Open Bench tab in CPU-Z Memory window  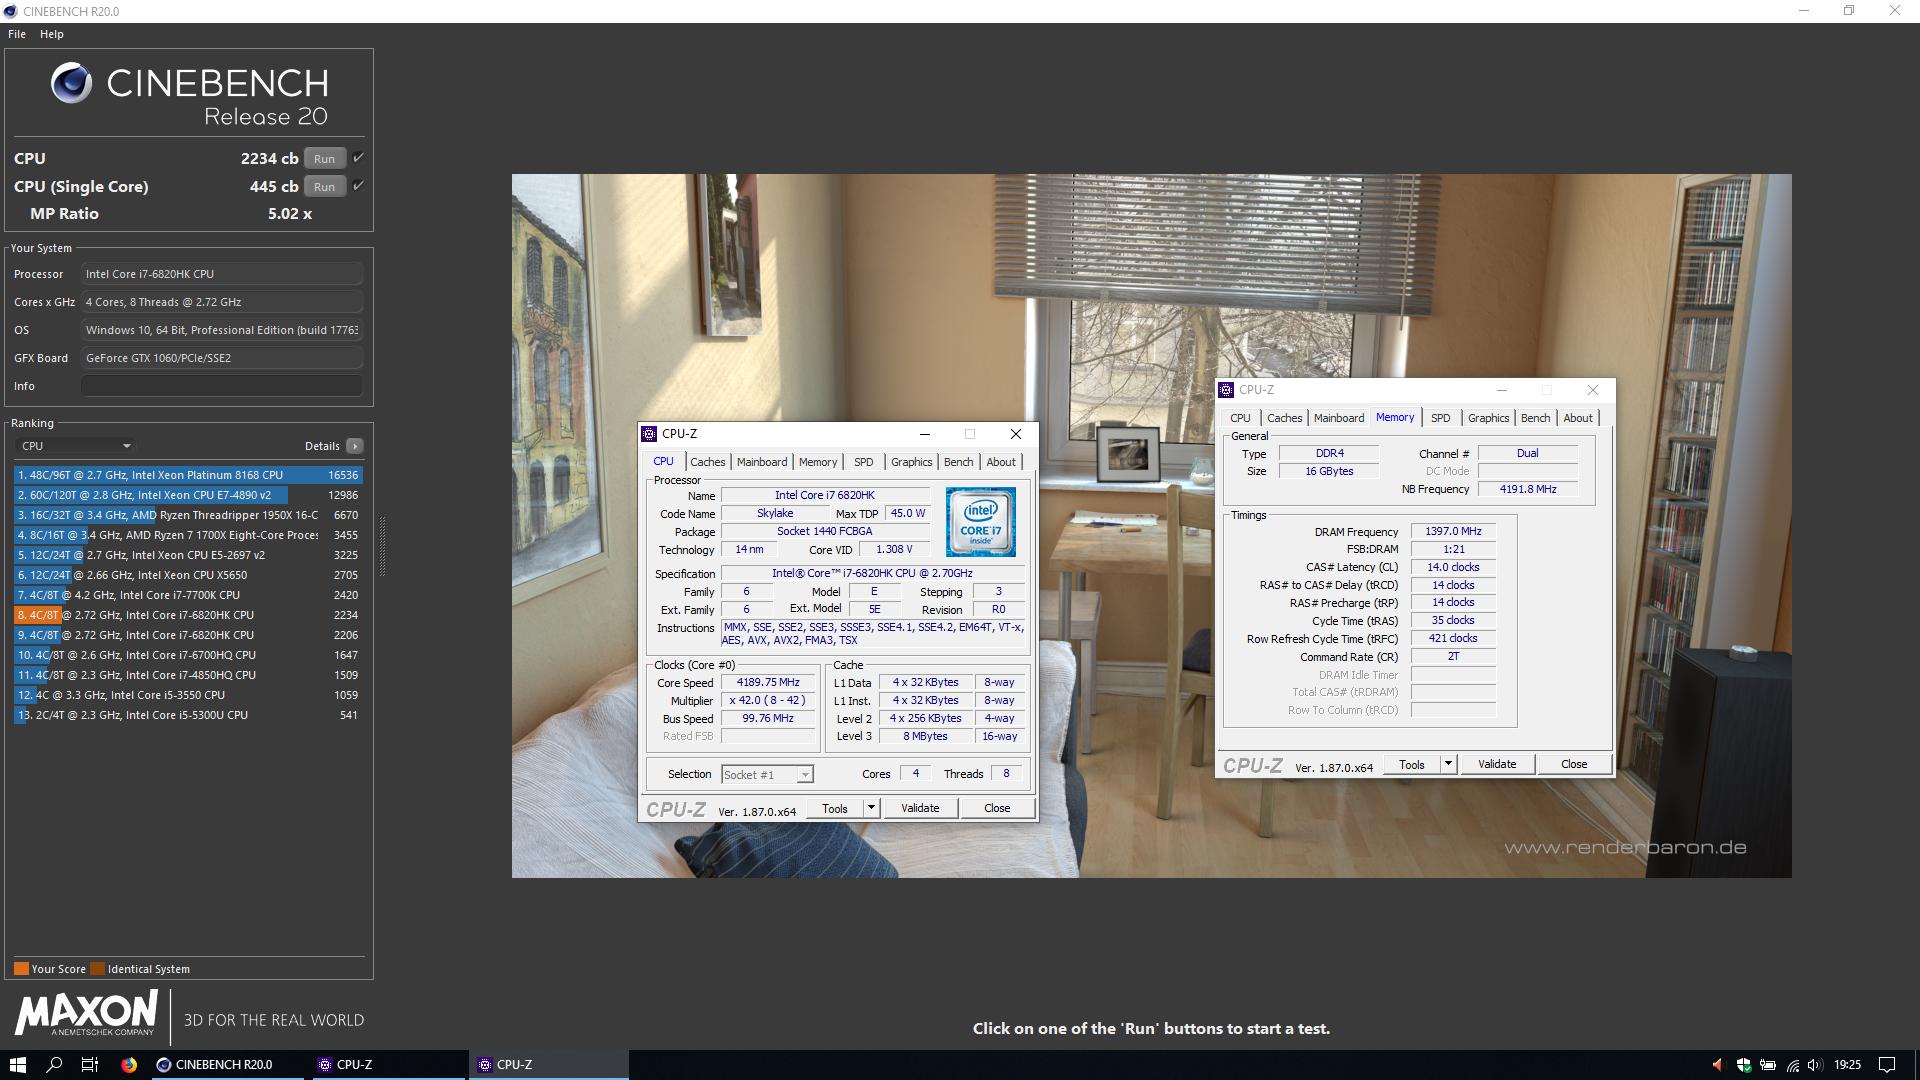[1536, 418]
